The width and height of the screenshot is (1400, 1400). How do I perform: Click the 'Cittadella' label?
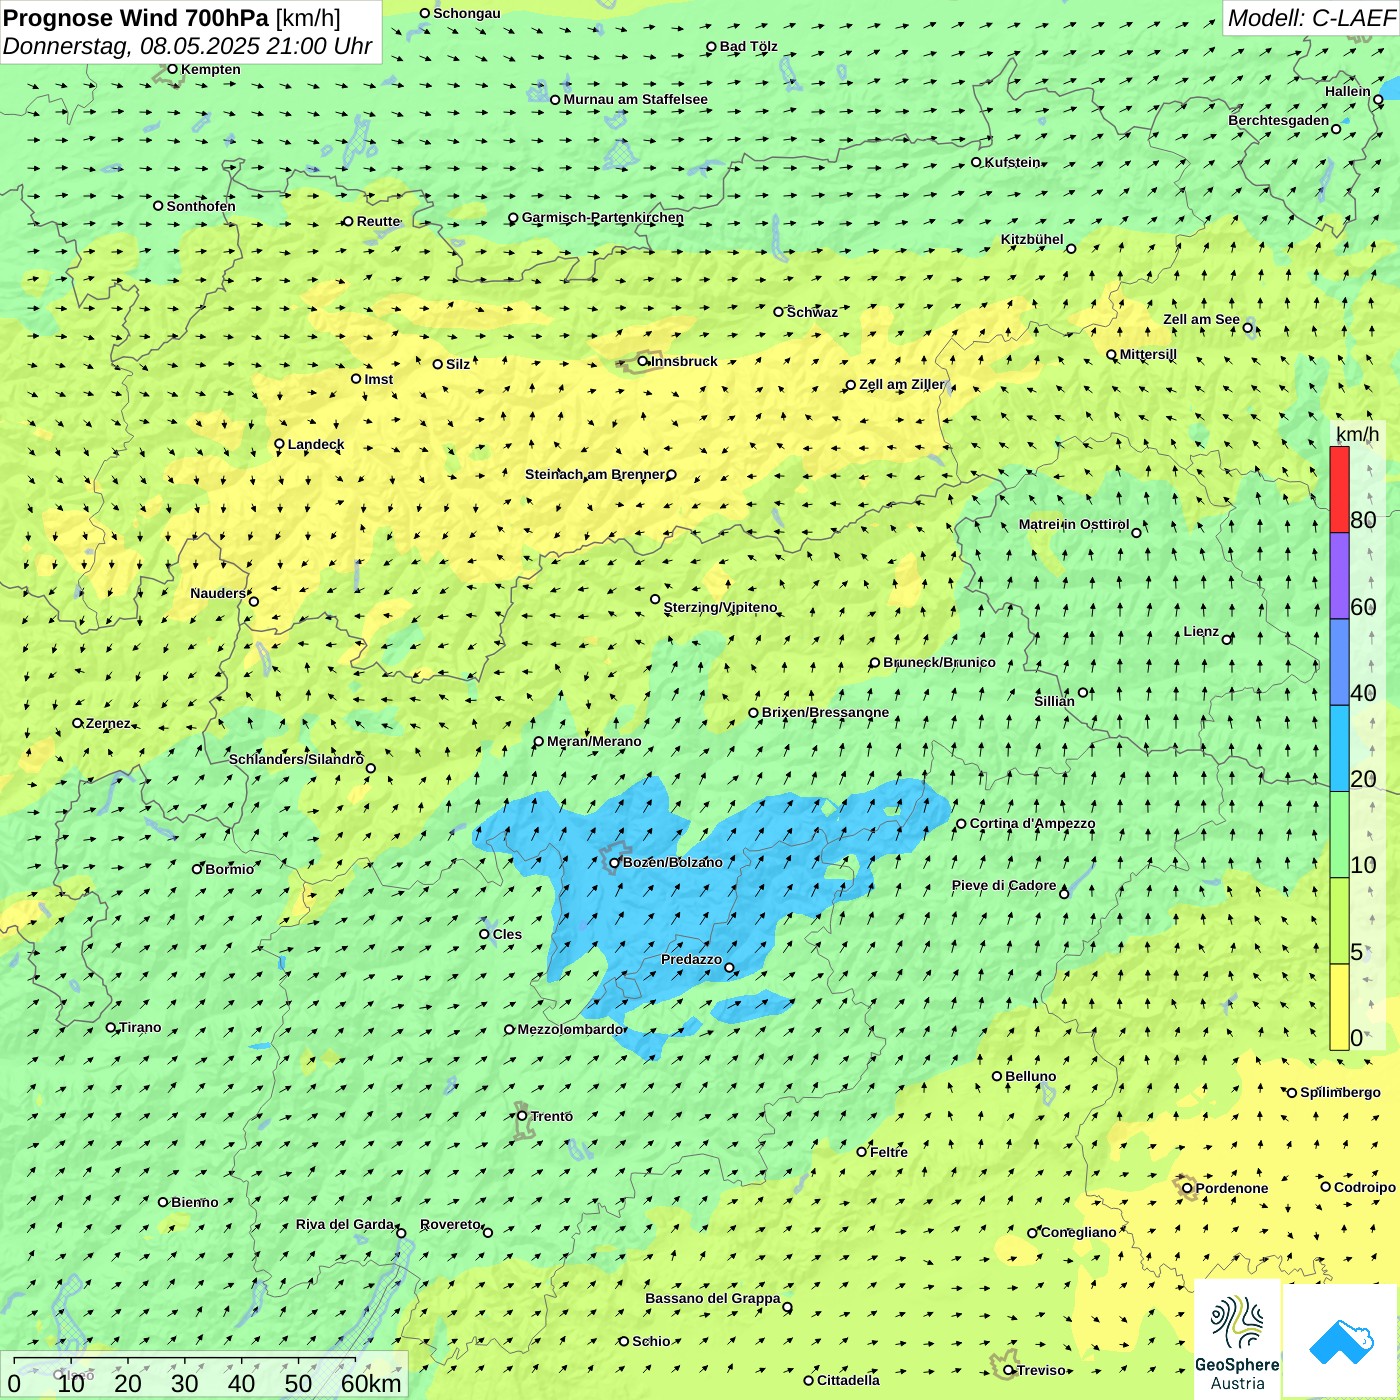pos(848,1380)
